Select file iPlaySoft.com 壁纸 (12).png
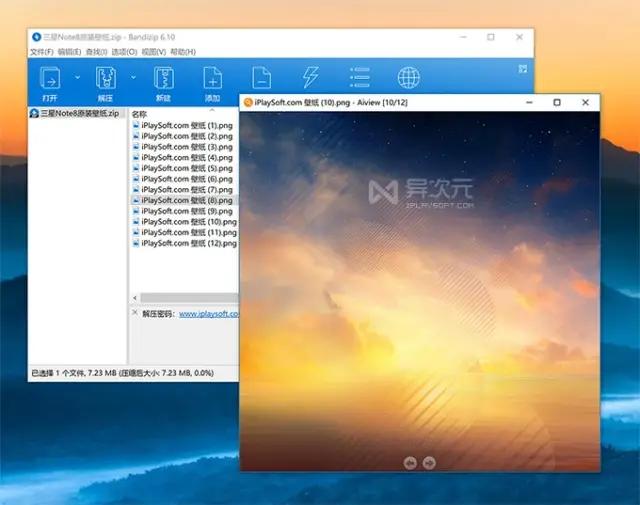 [x=189, y=243]
